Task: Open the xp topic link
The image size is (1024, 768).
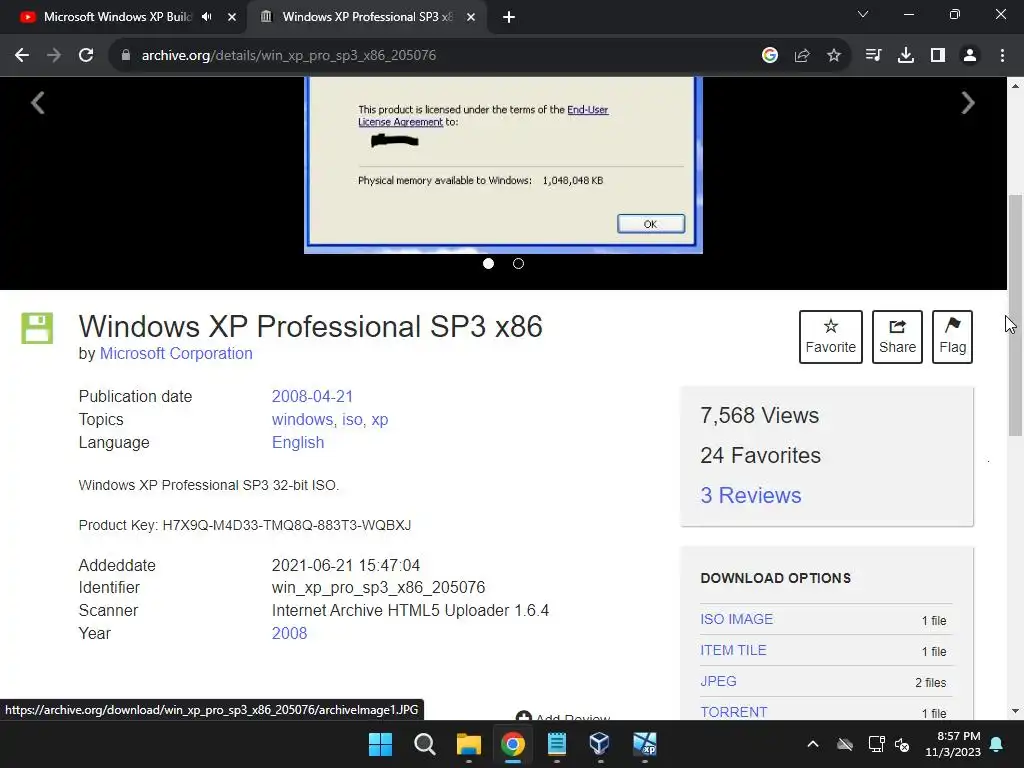Action: [x=379, y=419]
